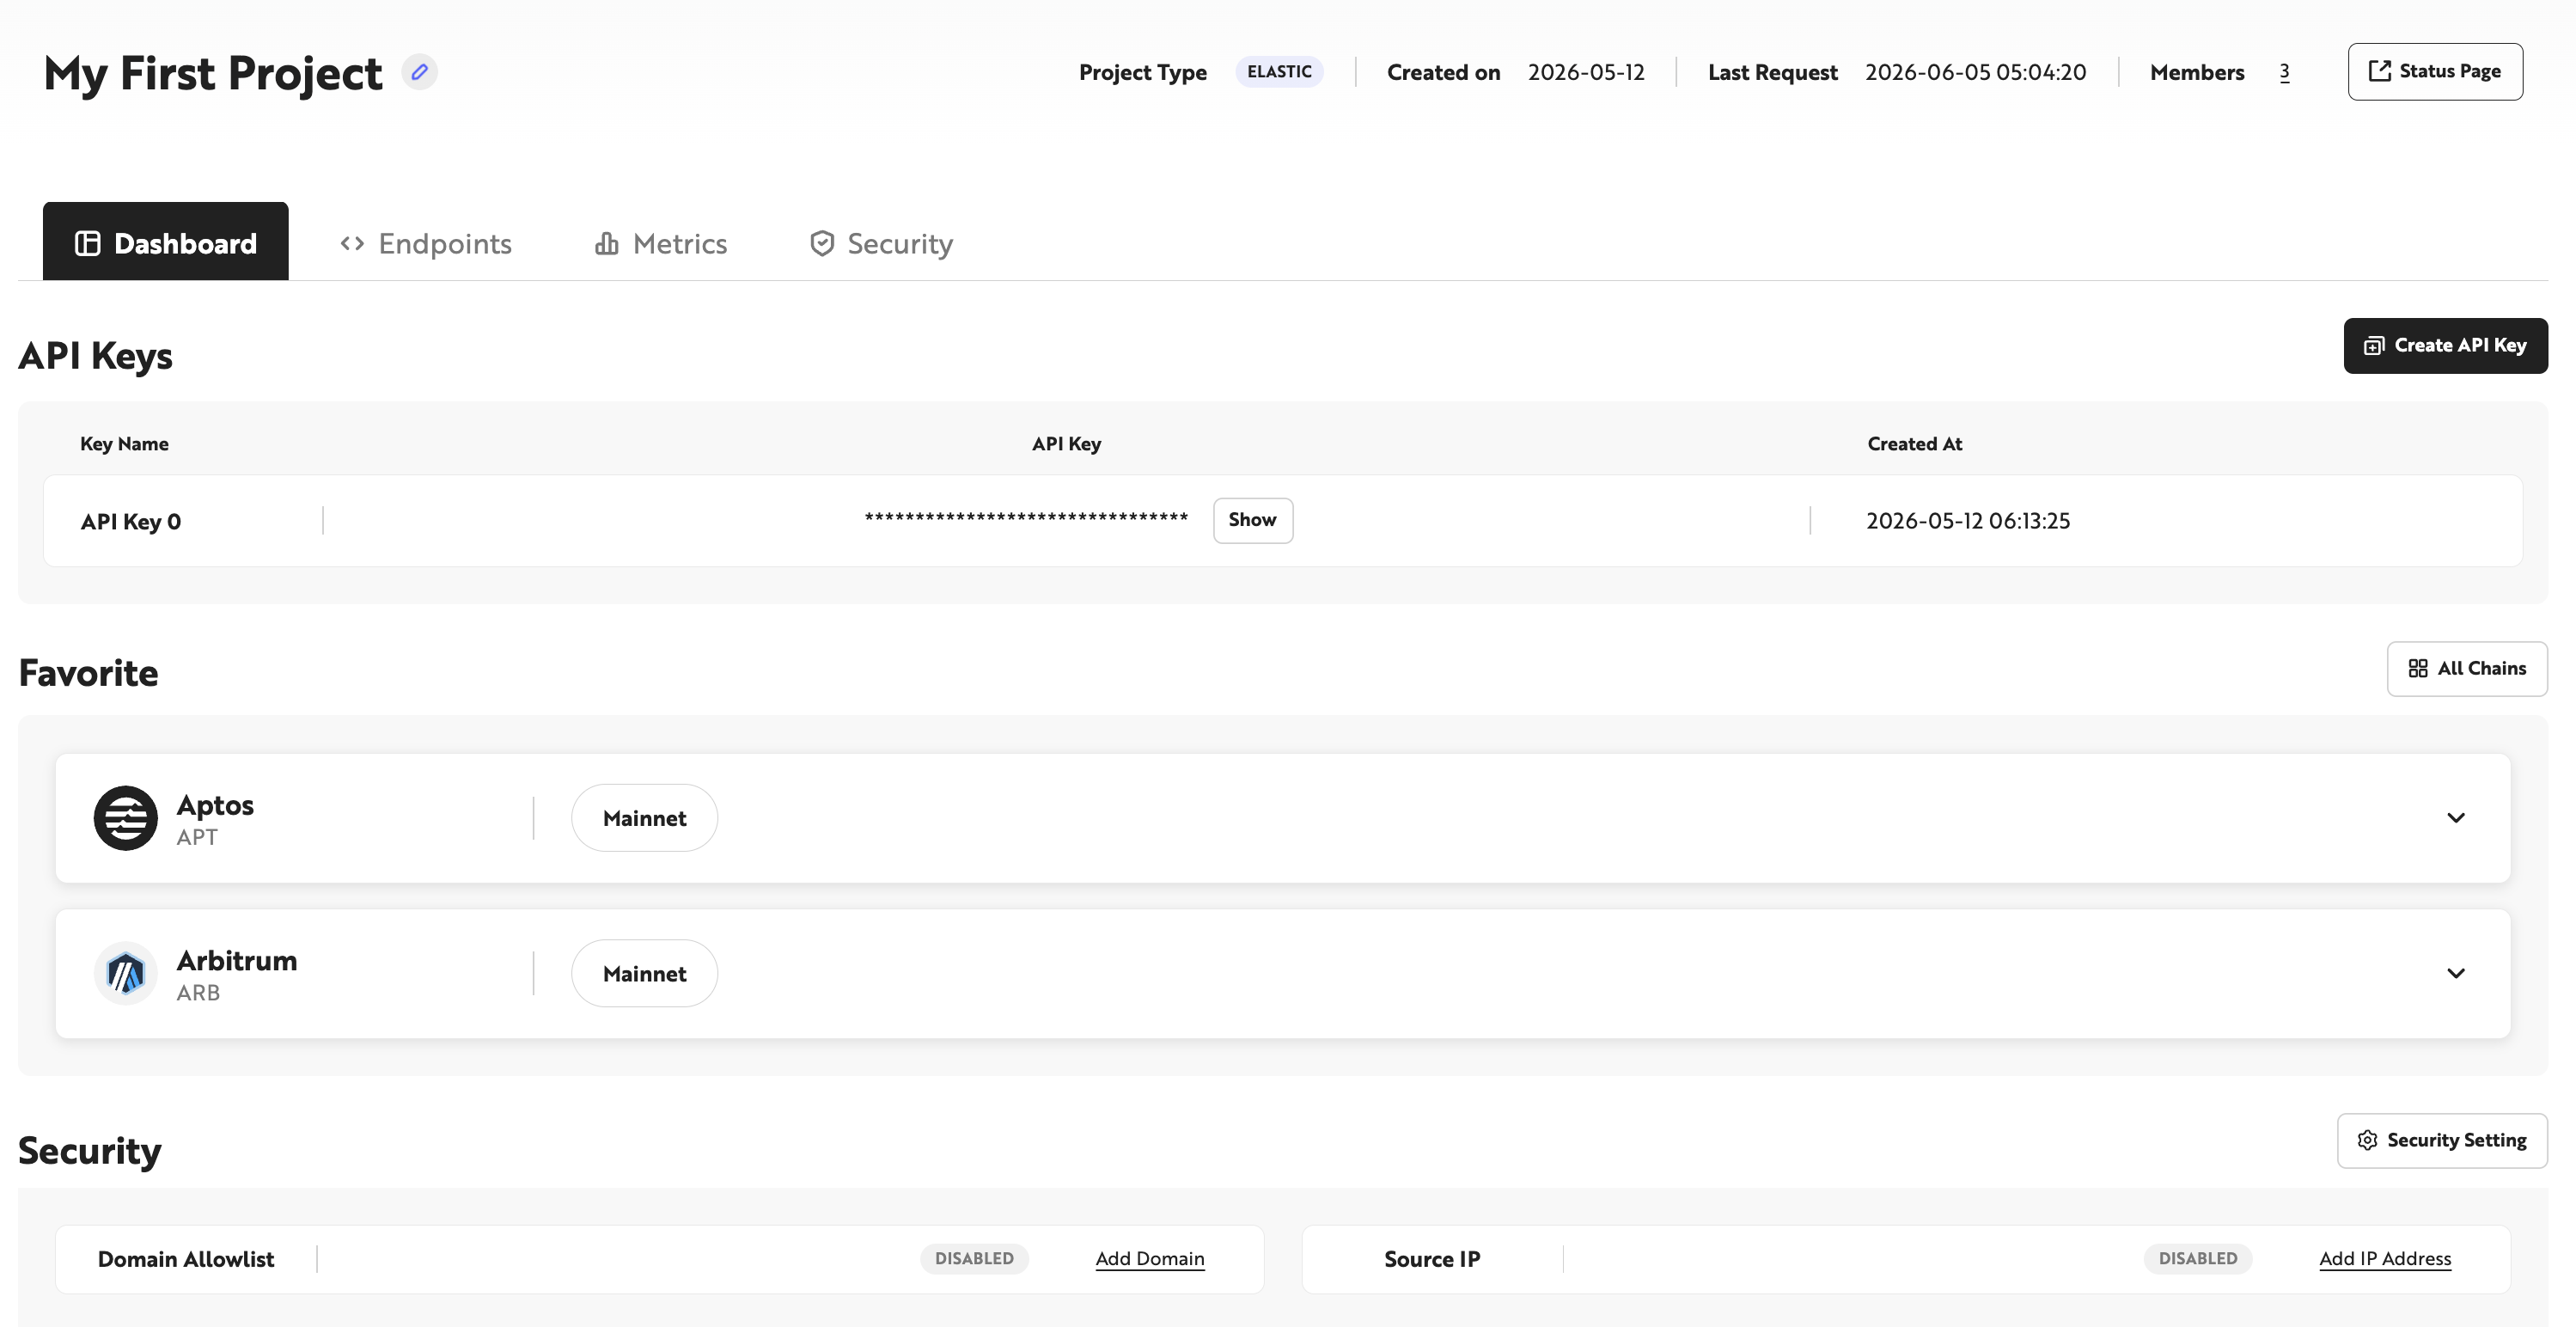Select the API Key 0 name cell
Screen dimensions: 2576x1327
coord(131,521)
